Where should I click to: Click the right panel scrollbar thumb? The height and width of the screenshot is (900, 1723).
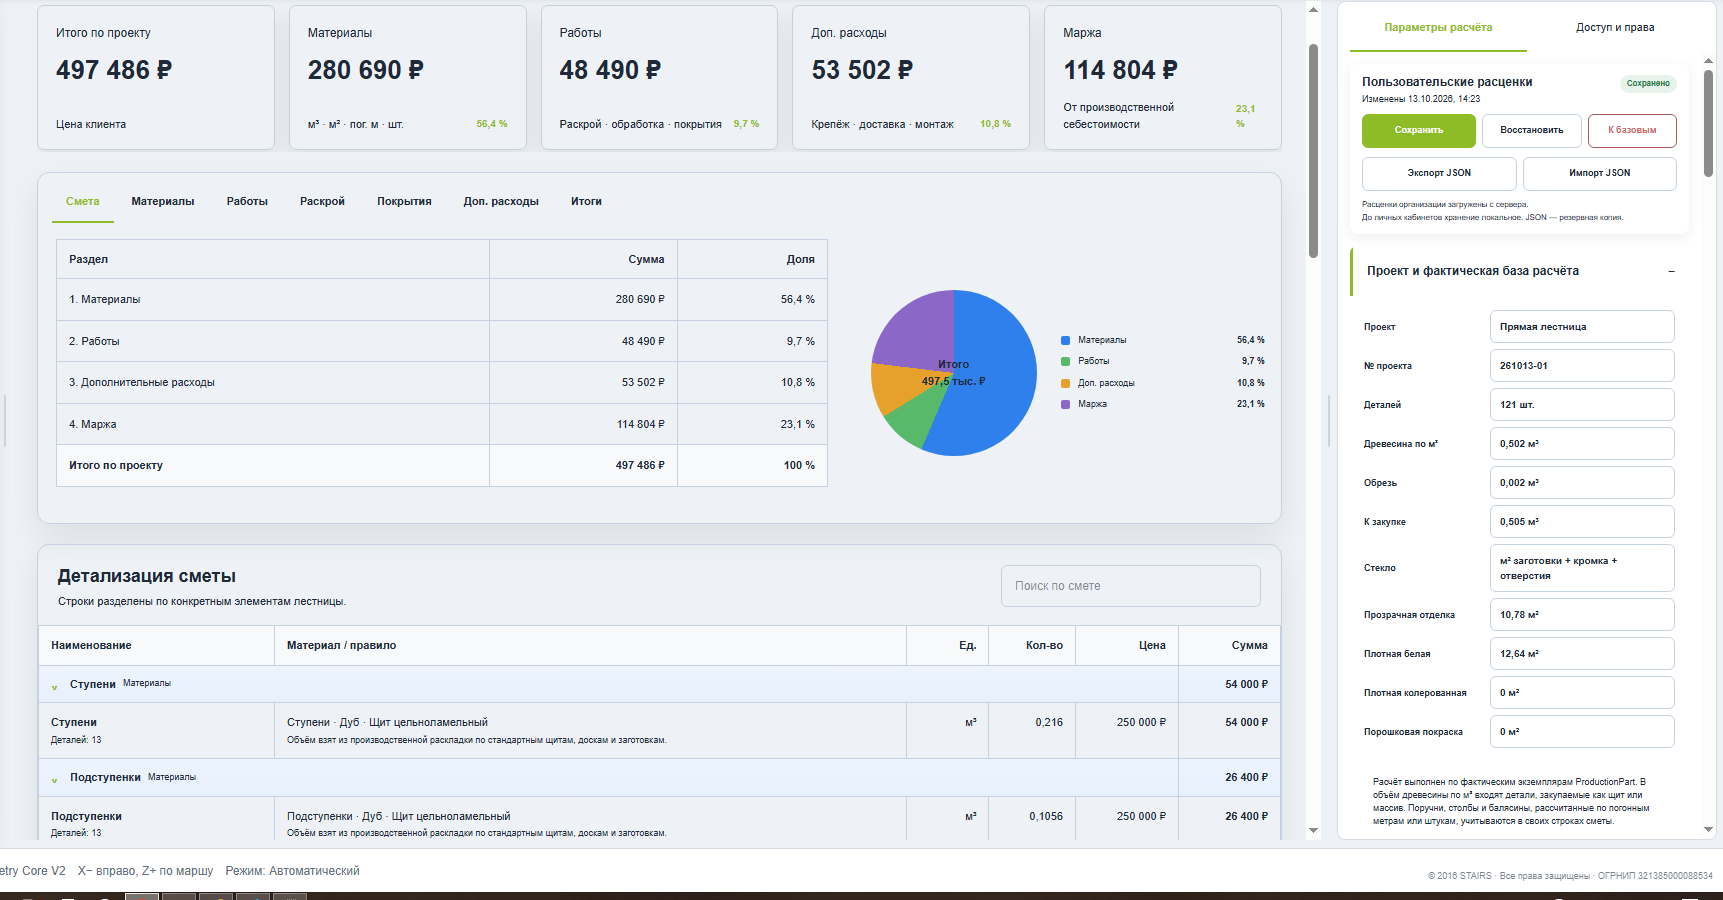[1708, 122]
